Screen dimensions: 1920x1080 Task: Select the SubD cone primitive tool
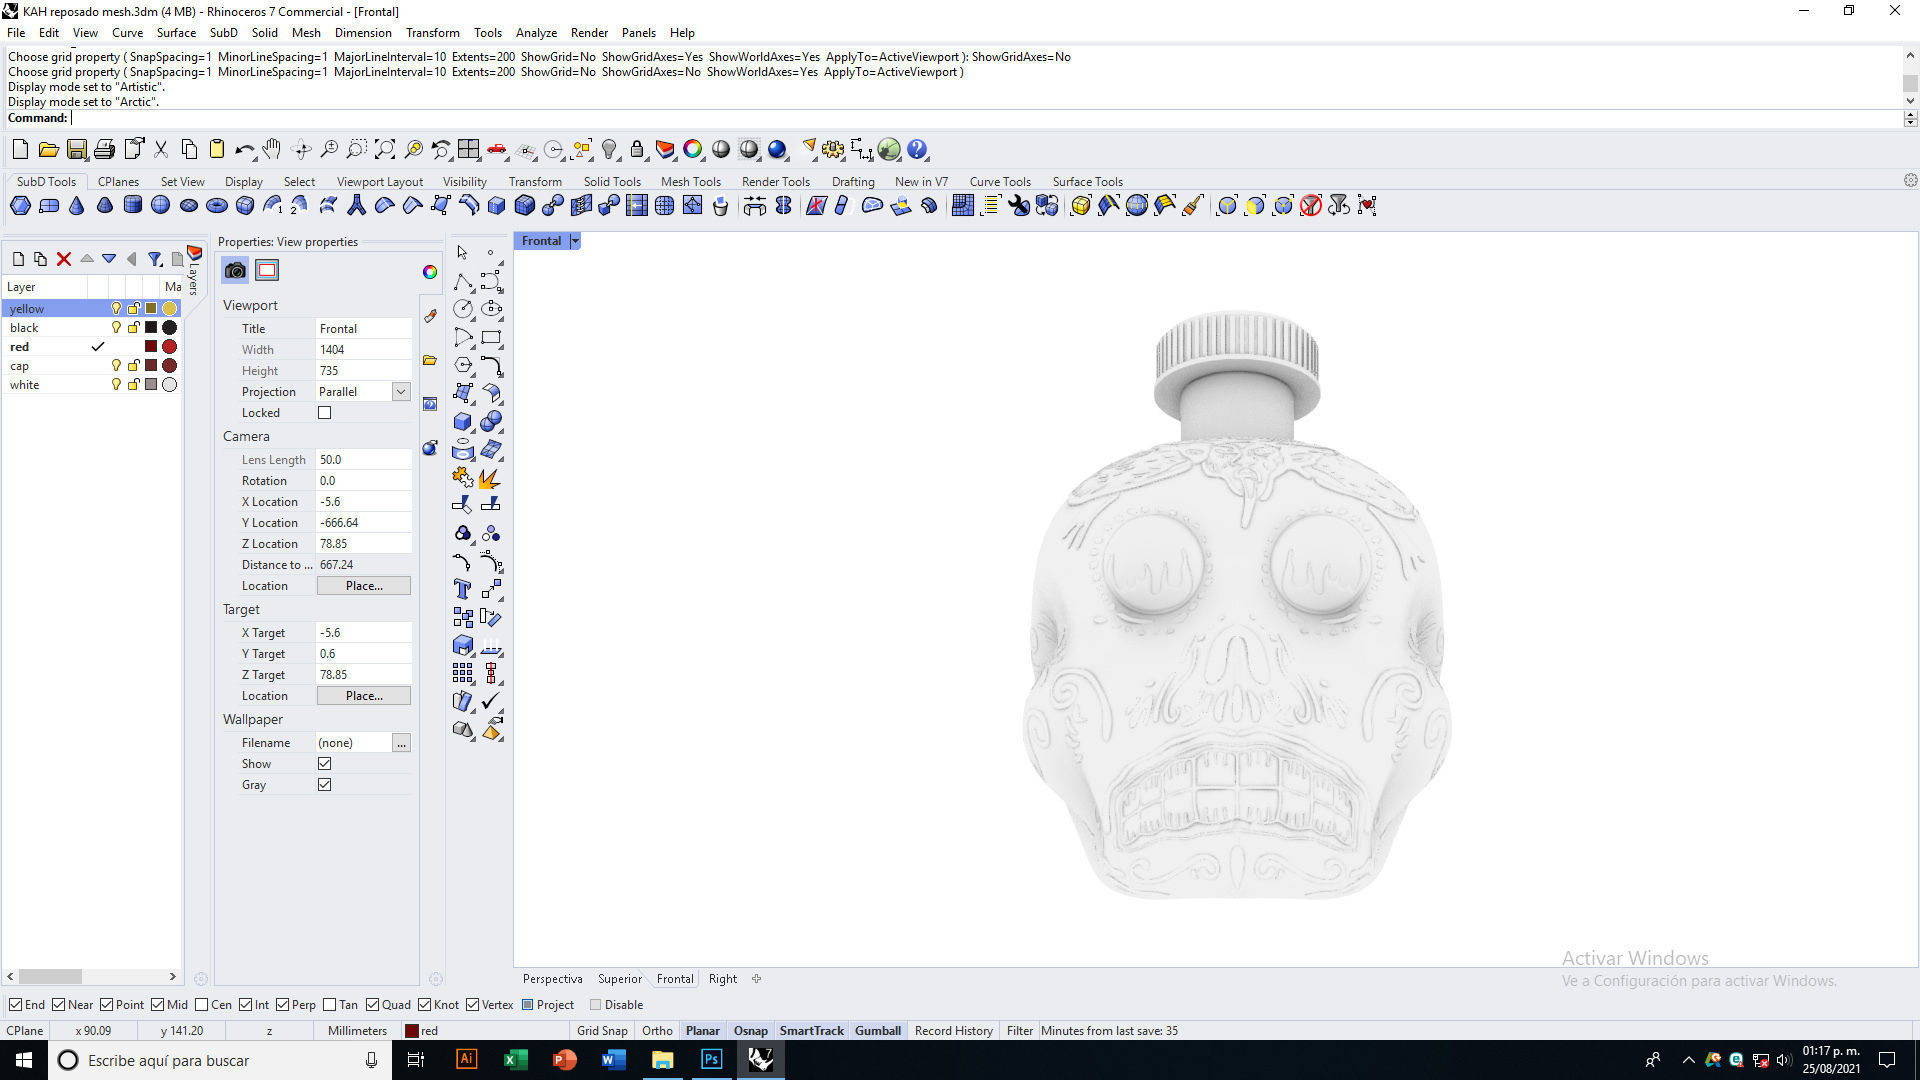pyautogui.click(x=77, y=206)
